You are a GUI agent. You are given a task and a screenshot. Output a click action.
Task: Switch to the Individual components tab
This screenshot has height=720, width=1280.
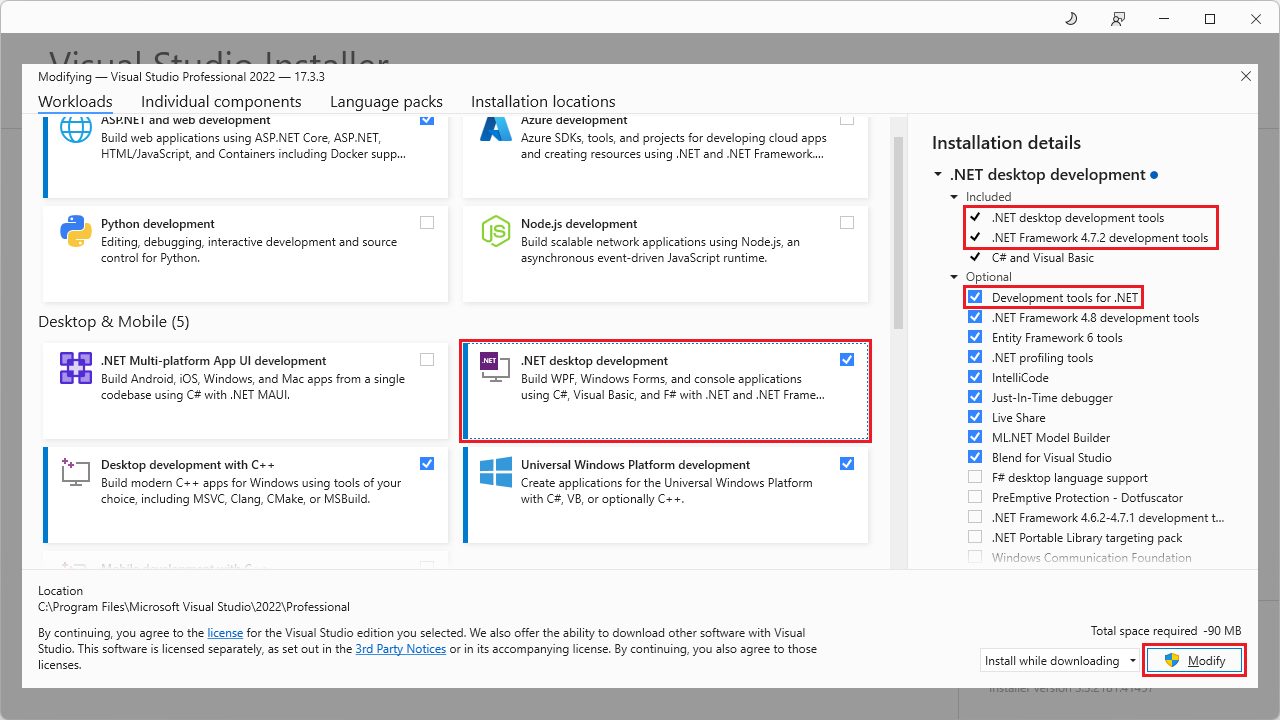(221, 101)
